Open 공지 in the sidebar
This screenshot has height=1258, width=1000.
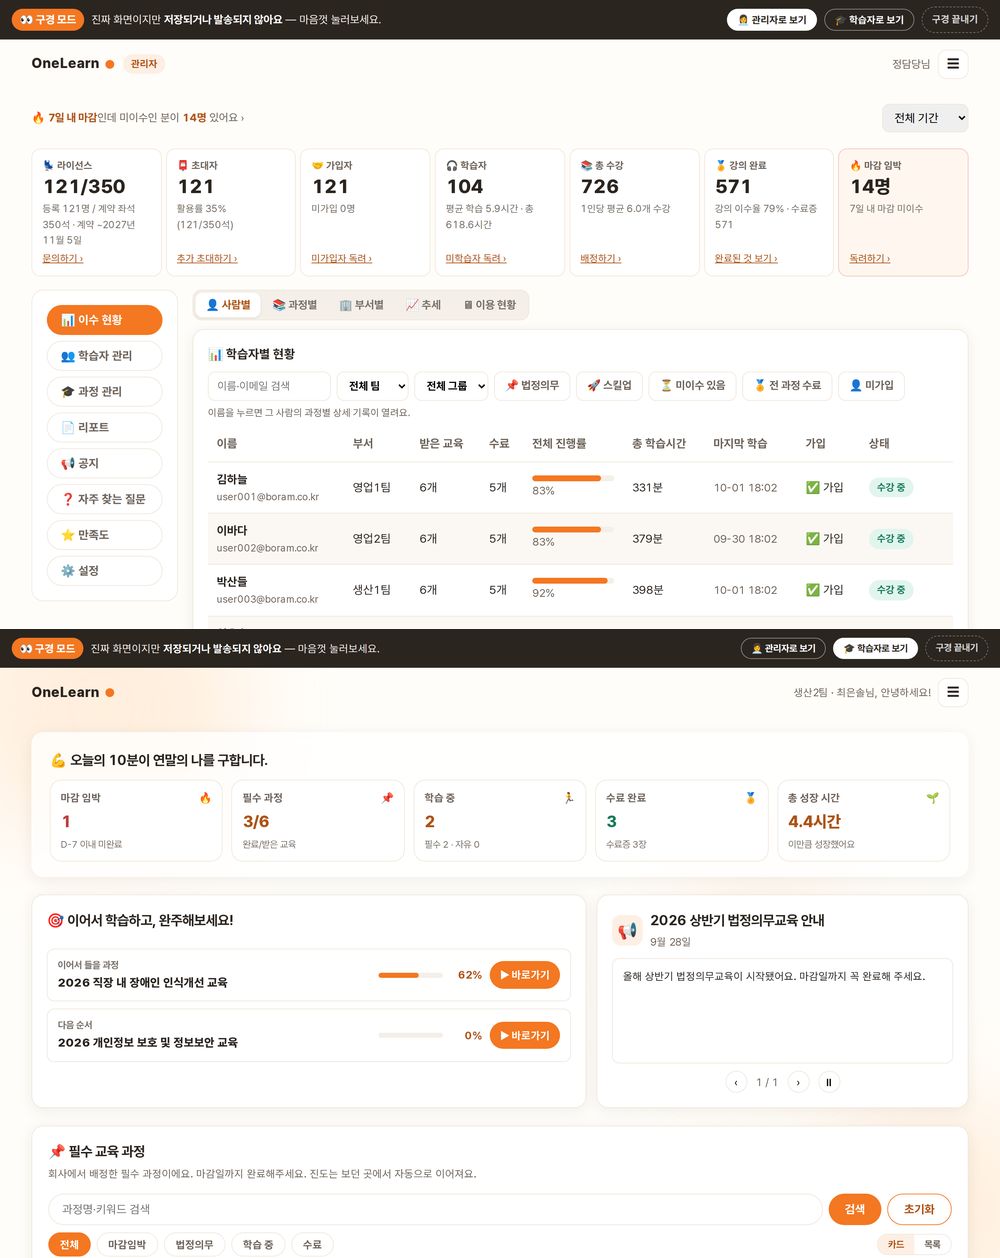pyautogui.click(x=104, y=464)
